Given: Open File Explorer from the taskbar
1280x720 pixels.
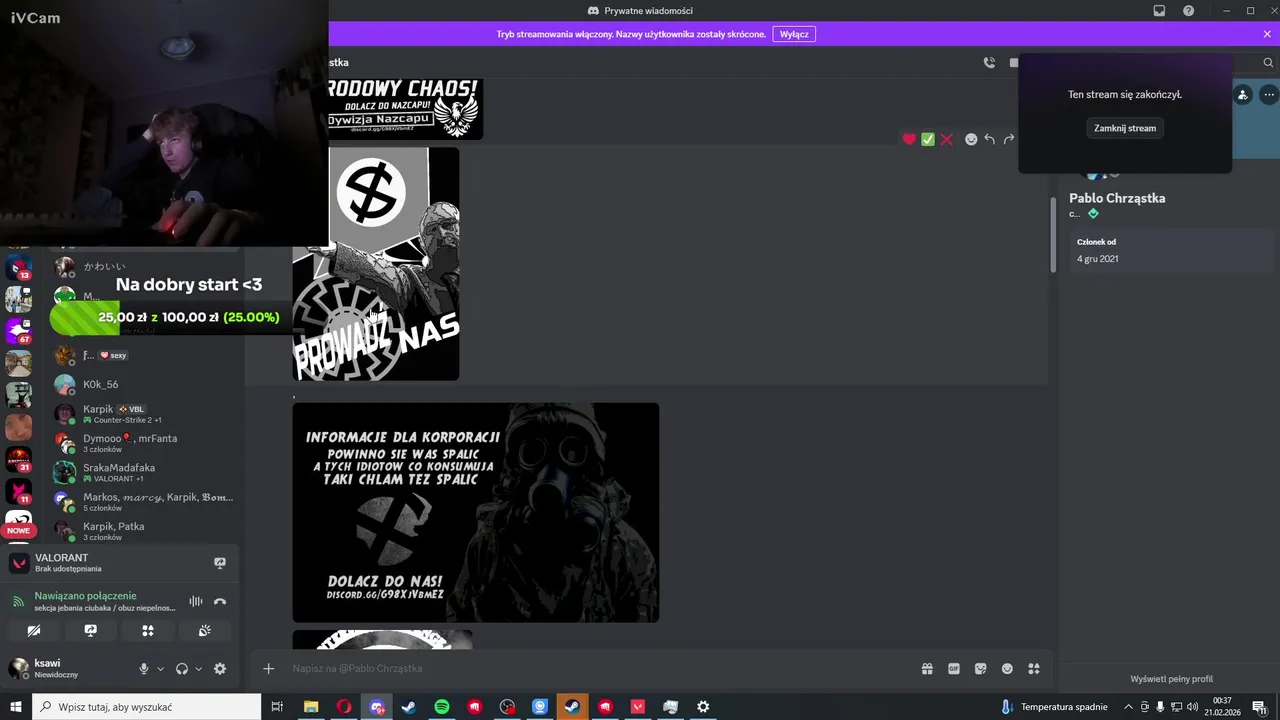Looking at the screenshot, I should pyautogui.click(x=311, y=707).
